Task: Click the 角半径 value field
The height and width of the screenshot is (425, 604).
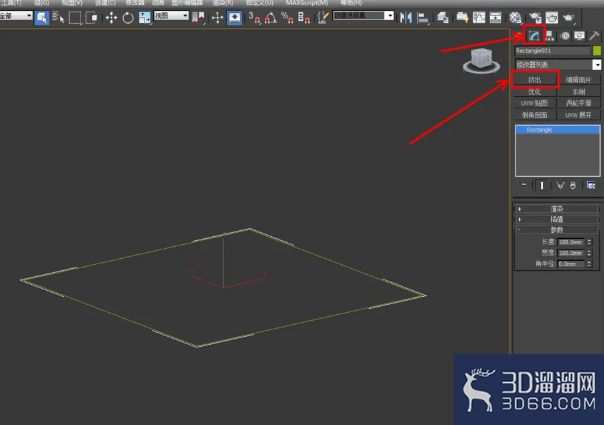Action: (571, 264)
